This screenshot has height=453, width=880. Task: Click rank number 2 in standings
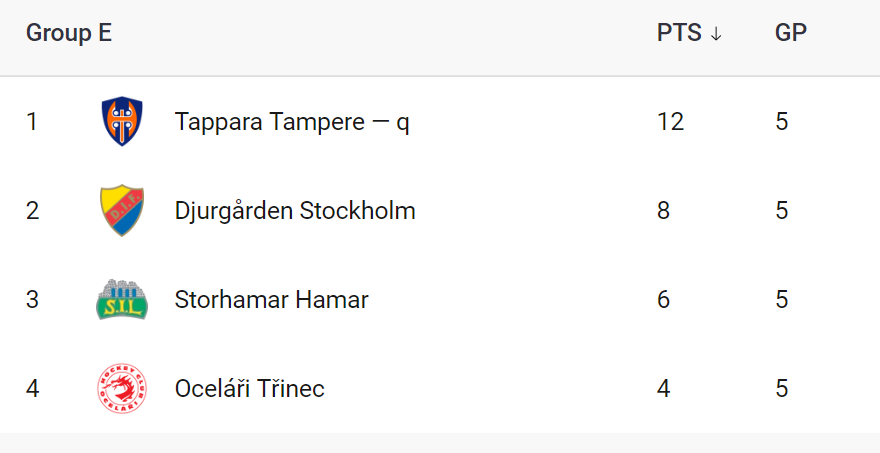pyautogui.click(x=32, y=211)
